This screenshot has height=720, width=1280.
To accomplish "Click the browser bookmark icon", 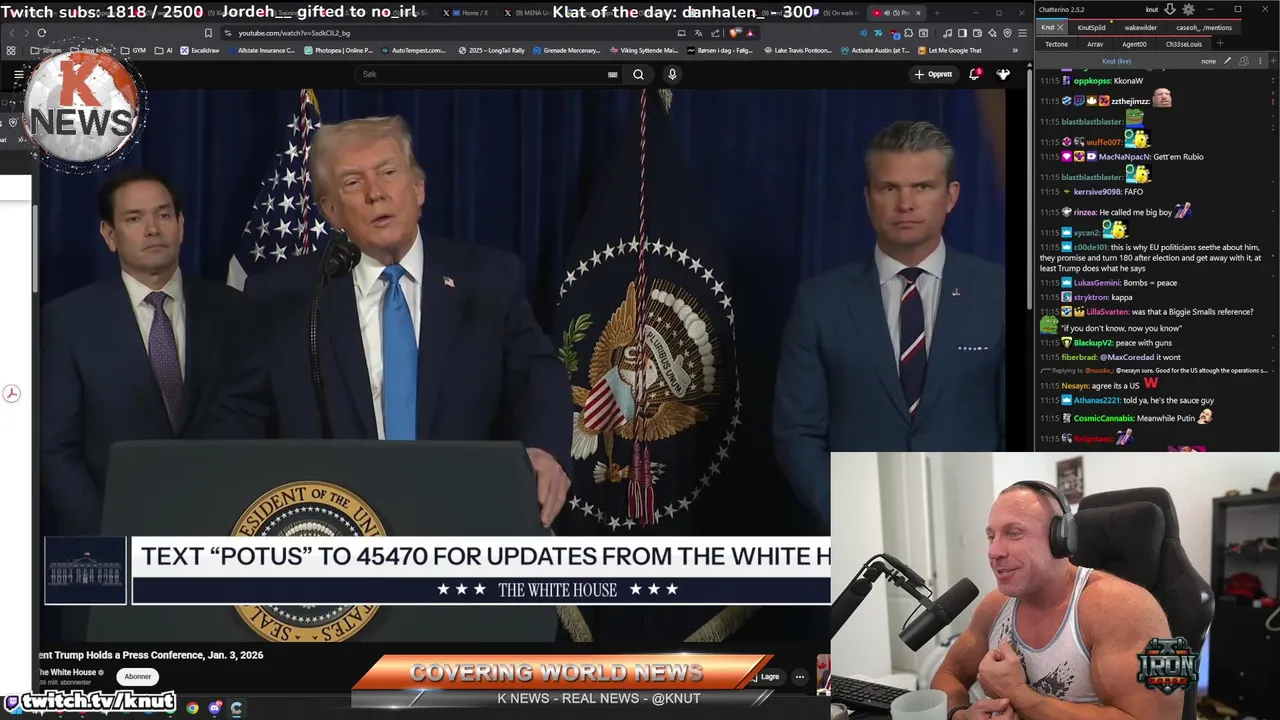I will (x=208, y=33).
